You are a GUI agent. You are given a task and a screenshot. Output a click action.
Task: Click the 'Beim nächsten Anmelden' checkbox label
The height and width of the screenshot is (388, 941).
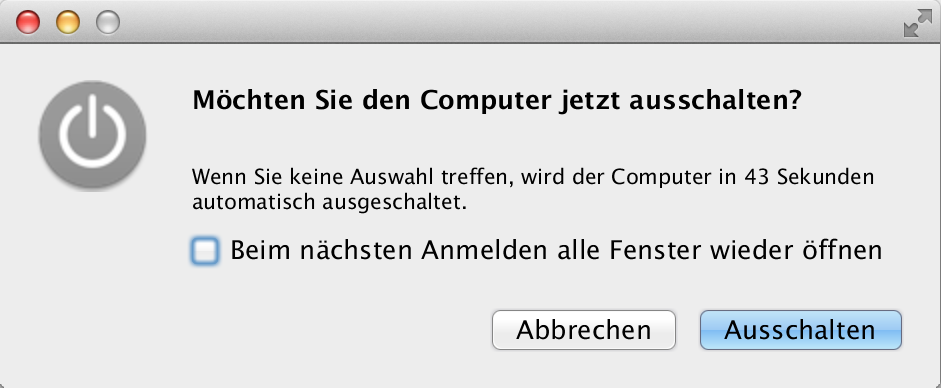(556, 251)
